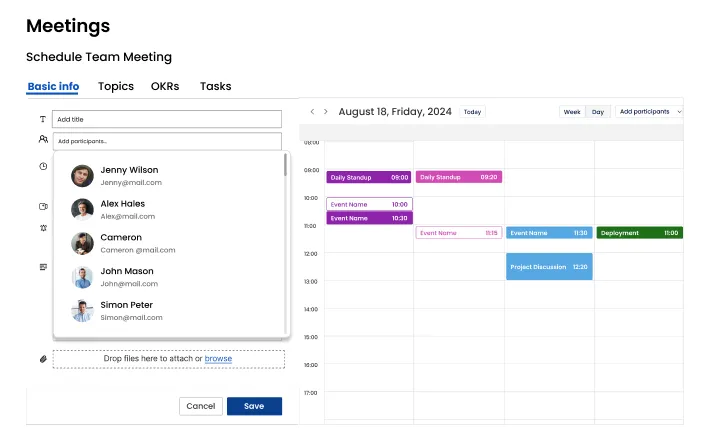Click the browse link to attach files
The width and height of the screenshot is (710, 445).
218,358
